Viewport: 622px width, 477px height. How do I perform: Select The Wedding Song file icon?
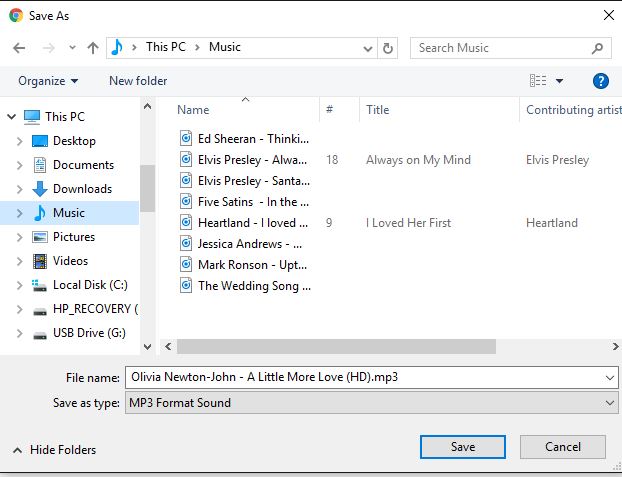[186, 285]
